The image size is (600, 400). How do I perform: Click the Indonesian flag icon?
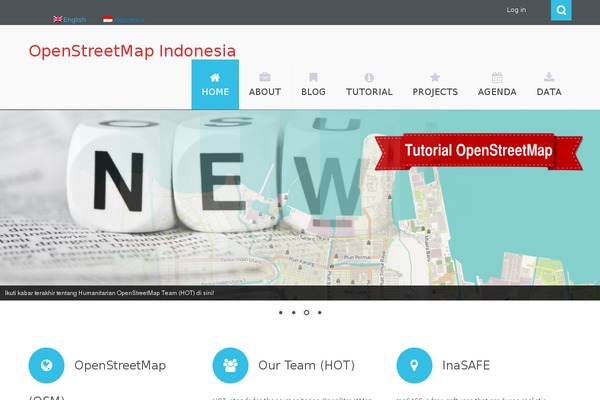point(108,19)
